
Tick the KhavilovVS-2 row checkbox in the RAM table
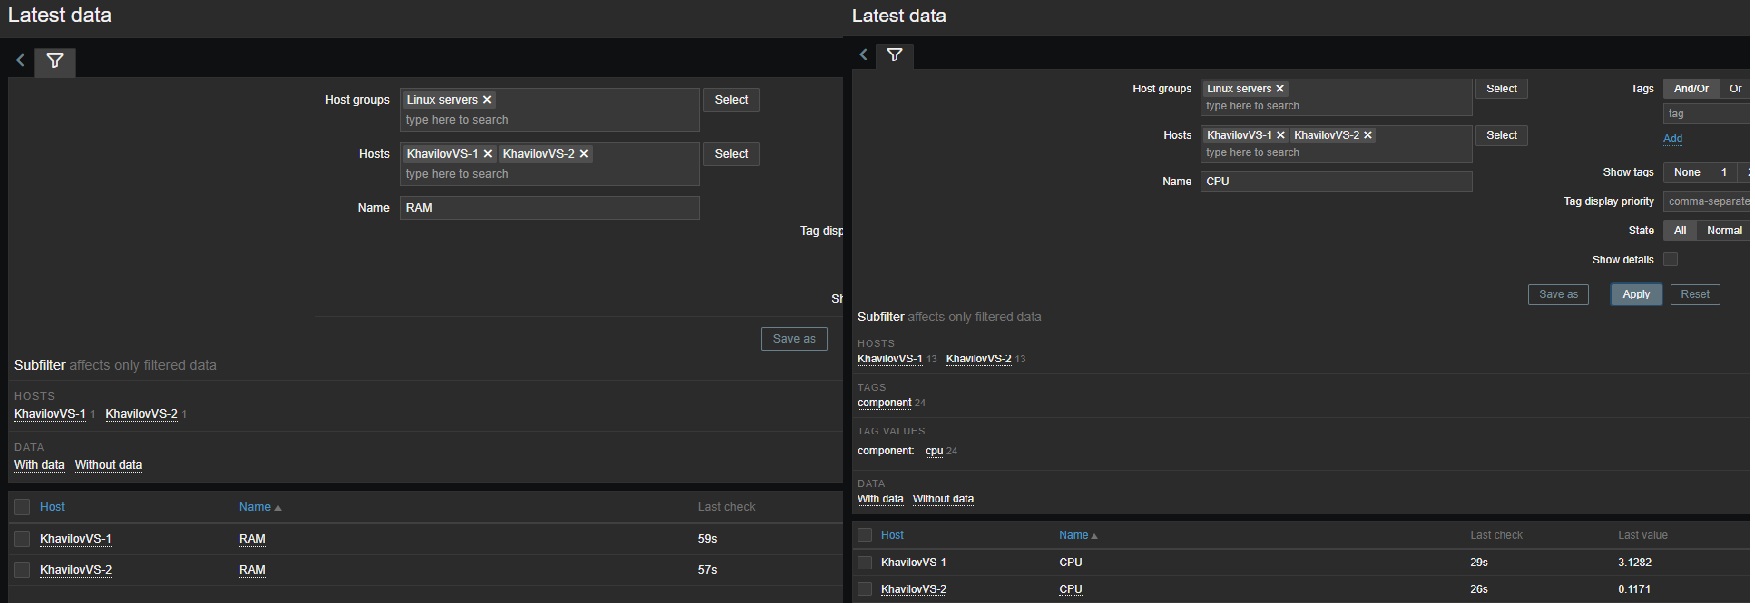(x=22, y=570)
